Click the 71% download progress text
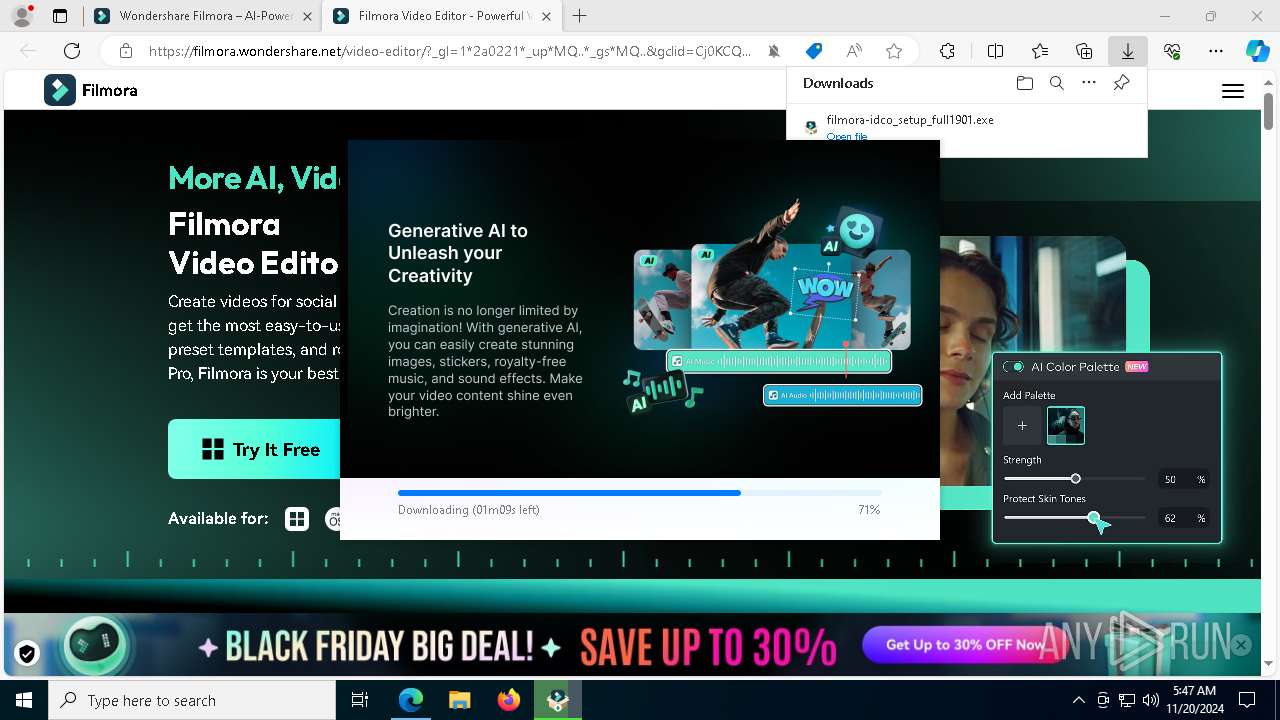 (x=868, y=510)
